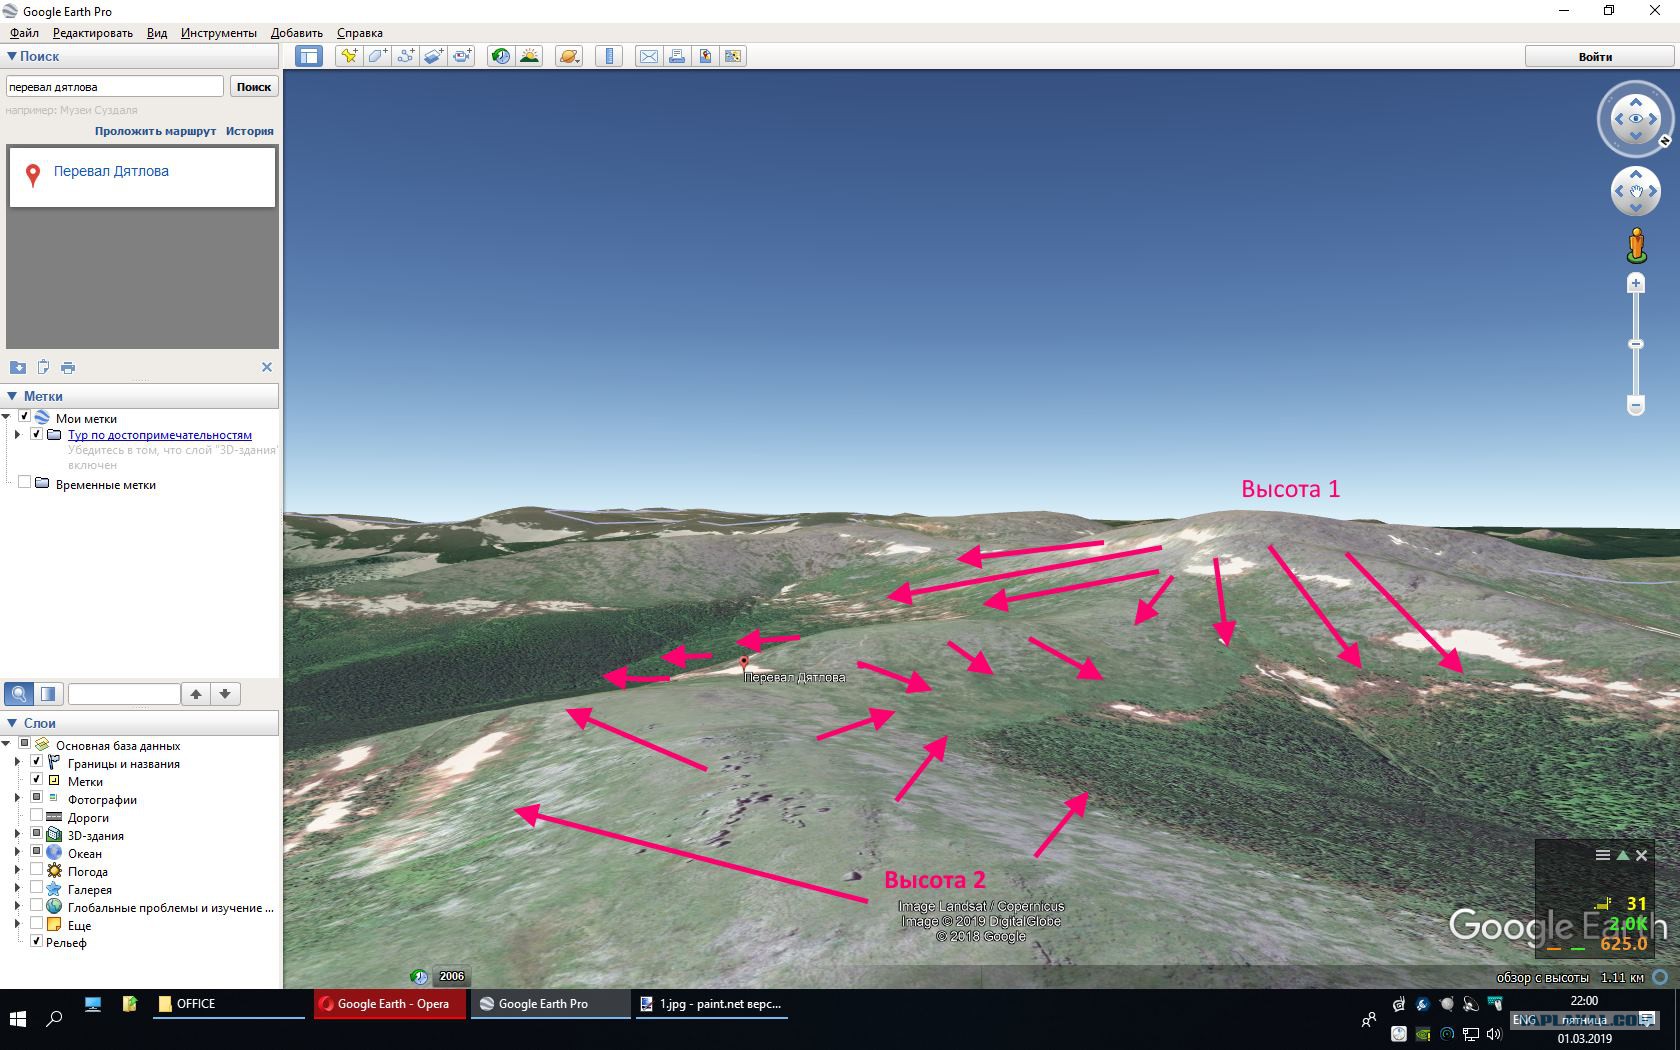Viewport: 1680px width, 1050px height.
Task: Clear search results with the blue X
Action: pos(267,367)
